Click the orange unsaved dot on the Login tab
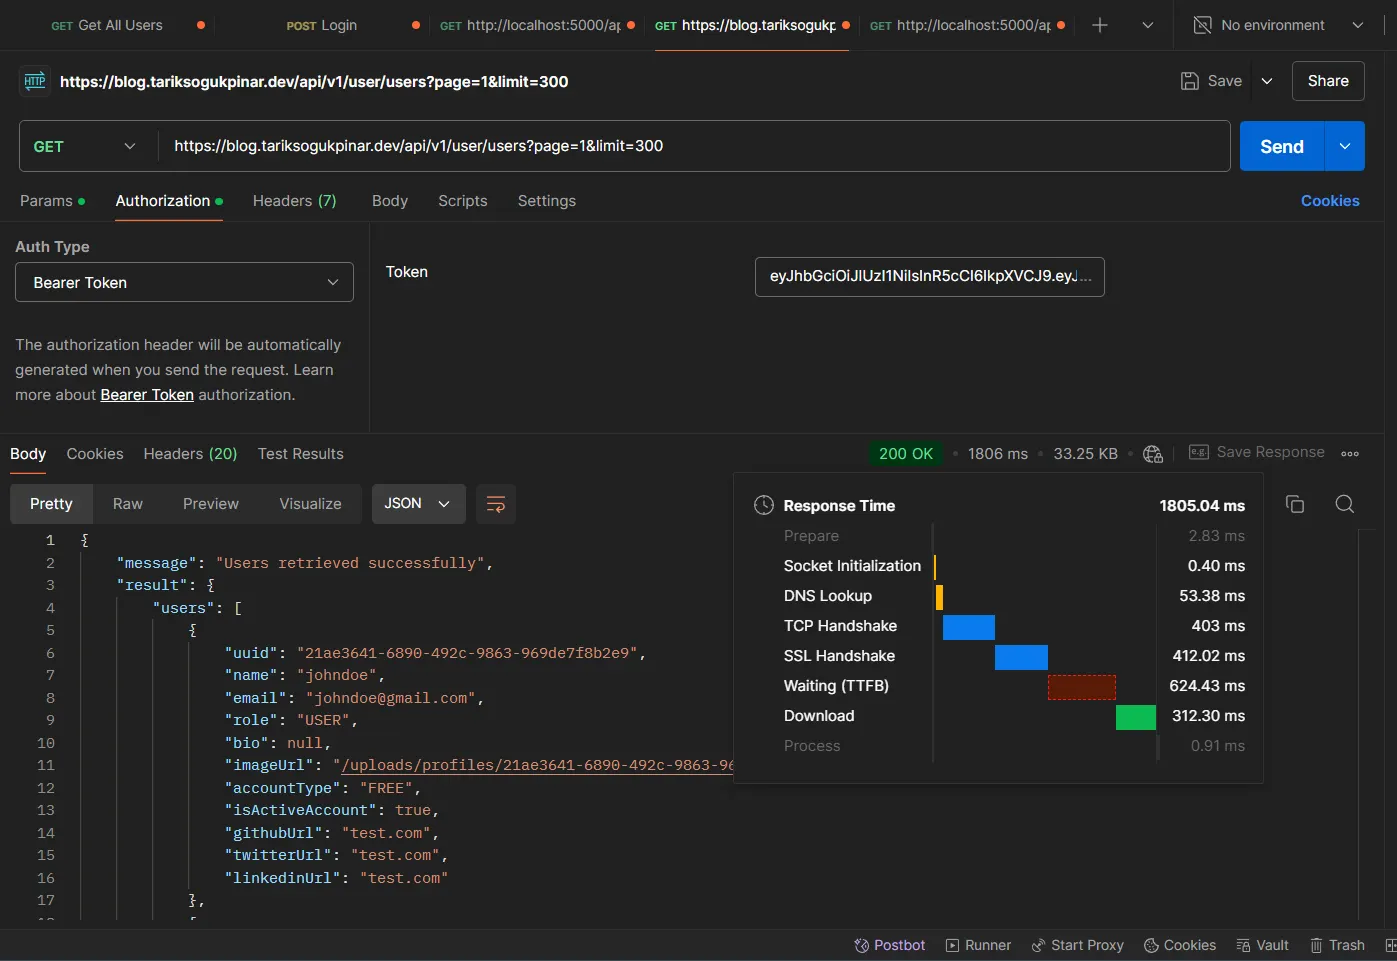The height and width of the screenshot is (961, 1397). click(x=416, y=25)
